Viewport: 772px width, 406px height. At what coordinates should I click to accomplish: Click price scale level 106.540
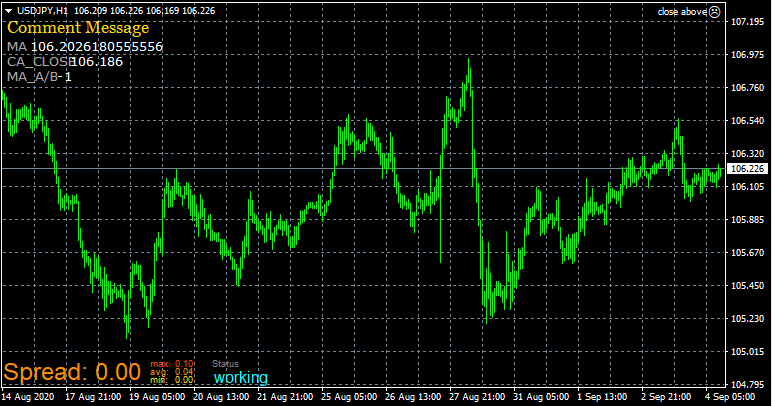[747, 121]
